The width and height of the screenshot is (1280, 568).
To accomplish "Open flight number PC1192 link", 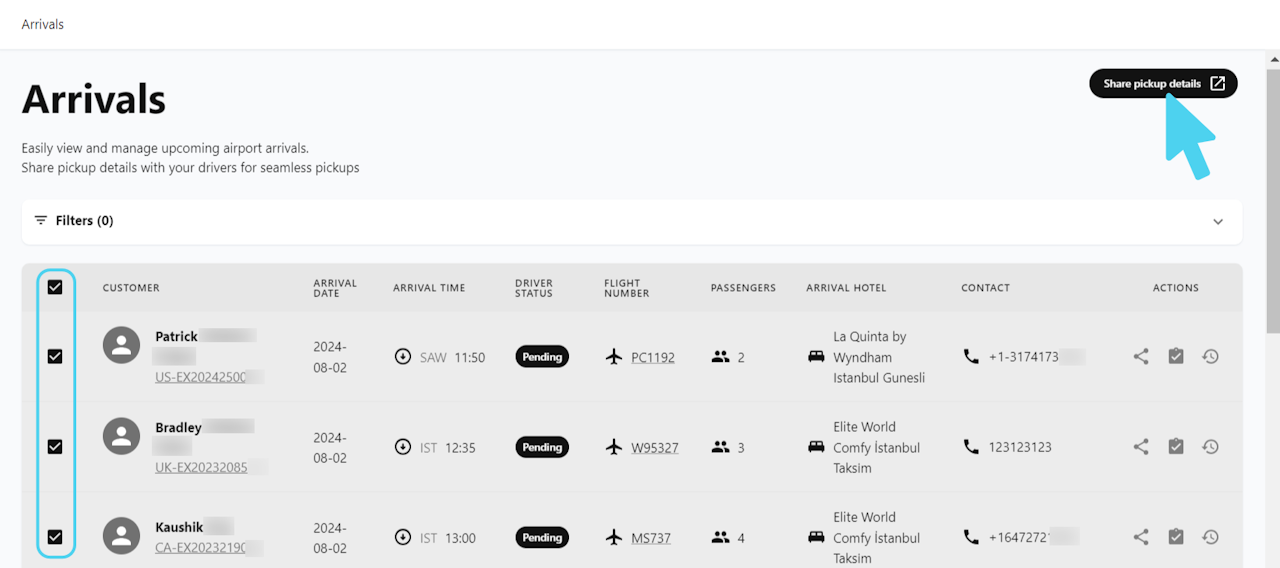I will [x=653, y=357].
